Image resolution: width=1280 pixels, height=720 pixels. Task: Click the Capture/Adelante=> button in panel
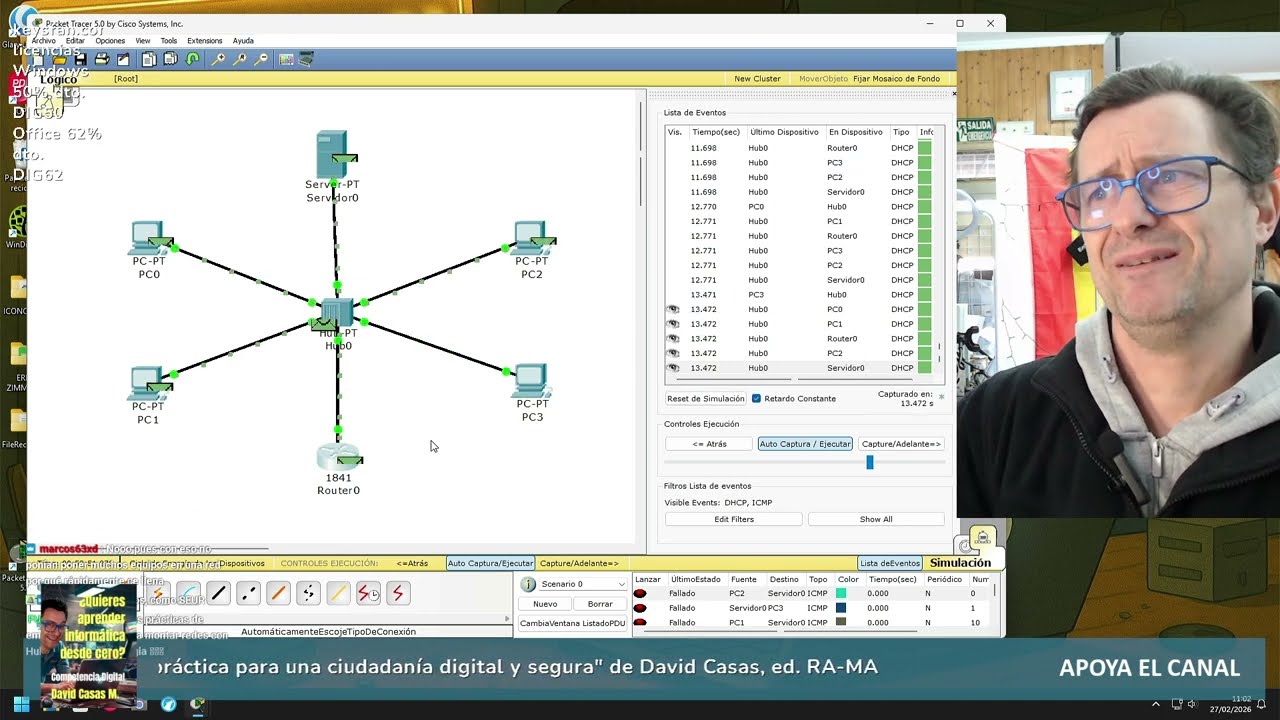tap(901, 444)
